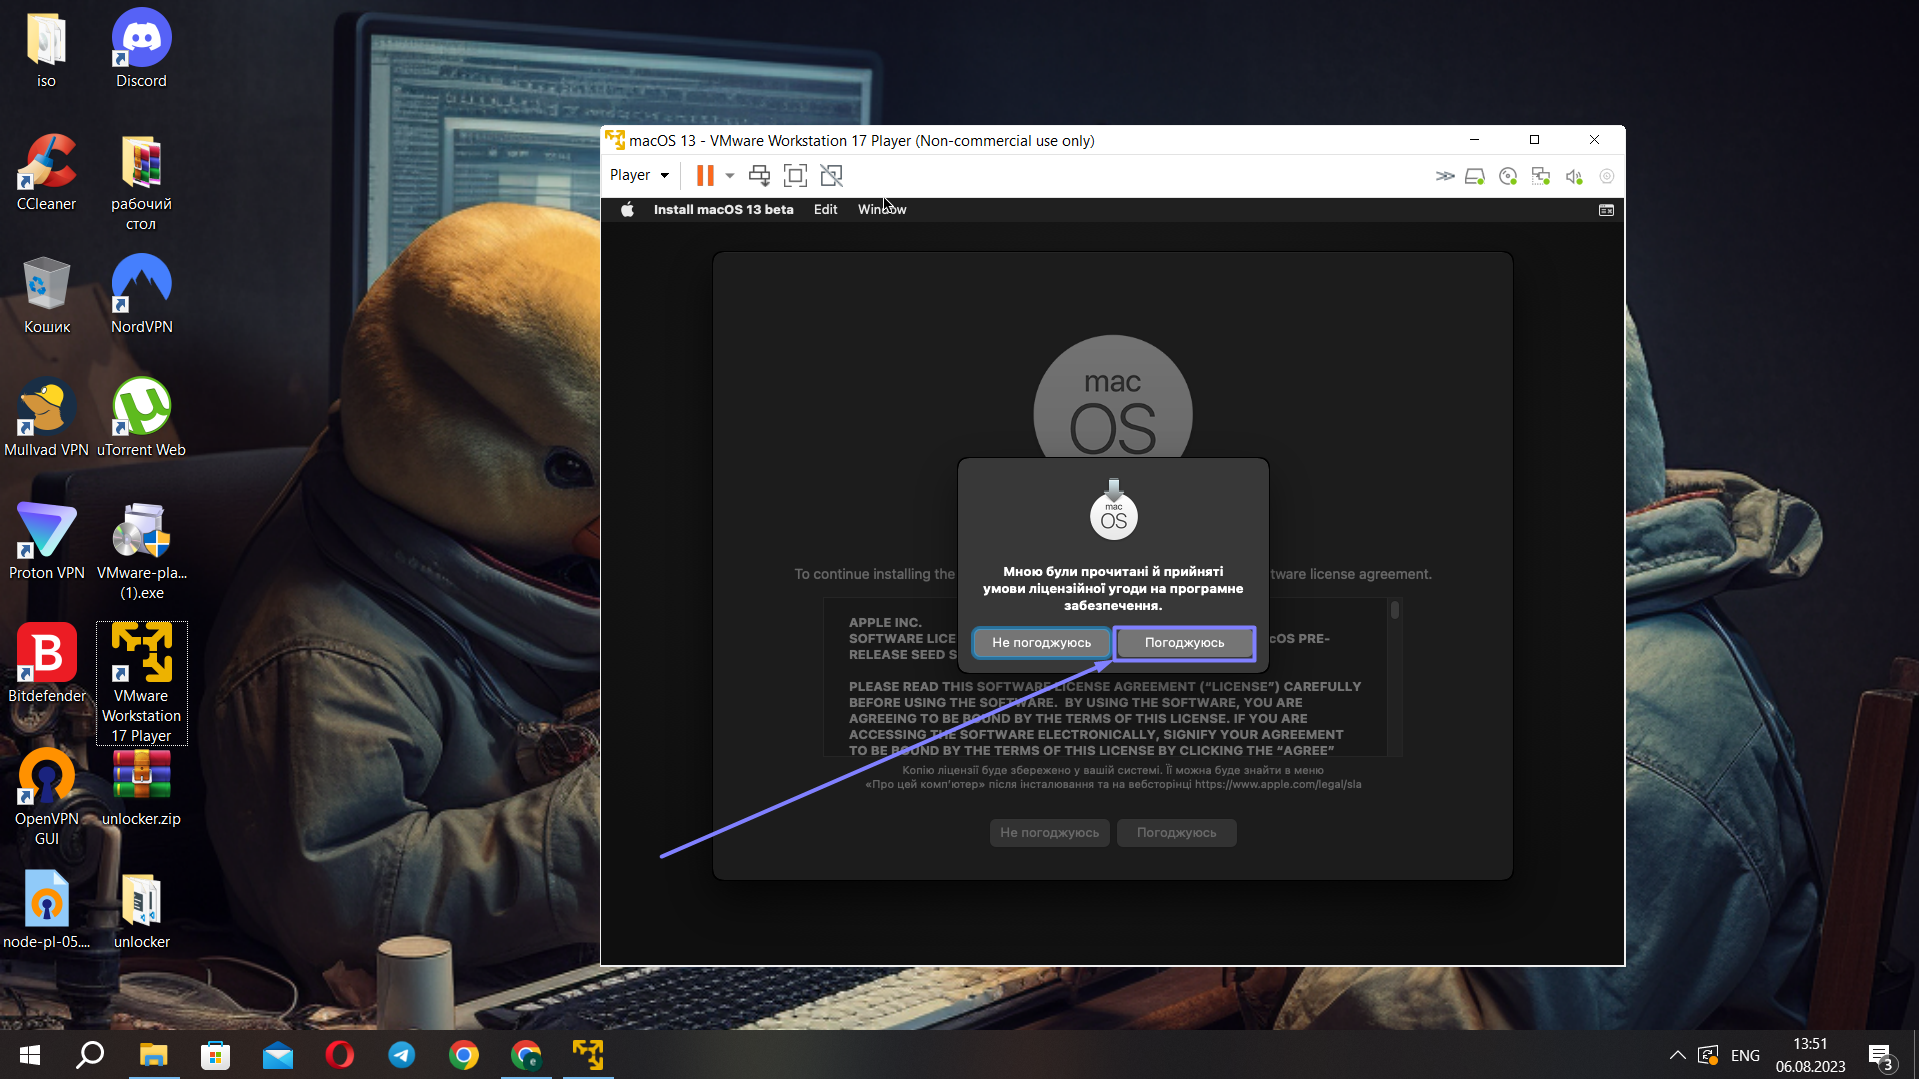Open Install macOS 13 beta menu

click(x=723, y=209)
